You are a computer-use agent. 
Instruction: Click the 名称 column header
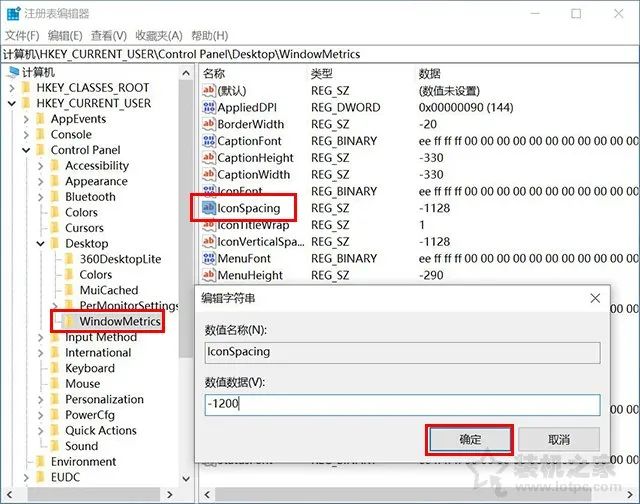214,73
